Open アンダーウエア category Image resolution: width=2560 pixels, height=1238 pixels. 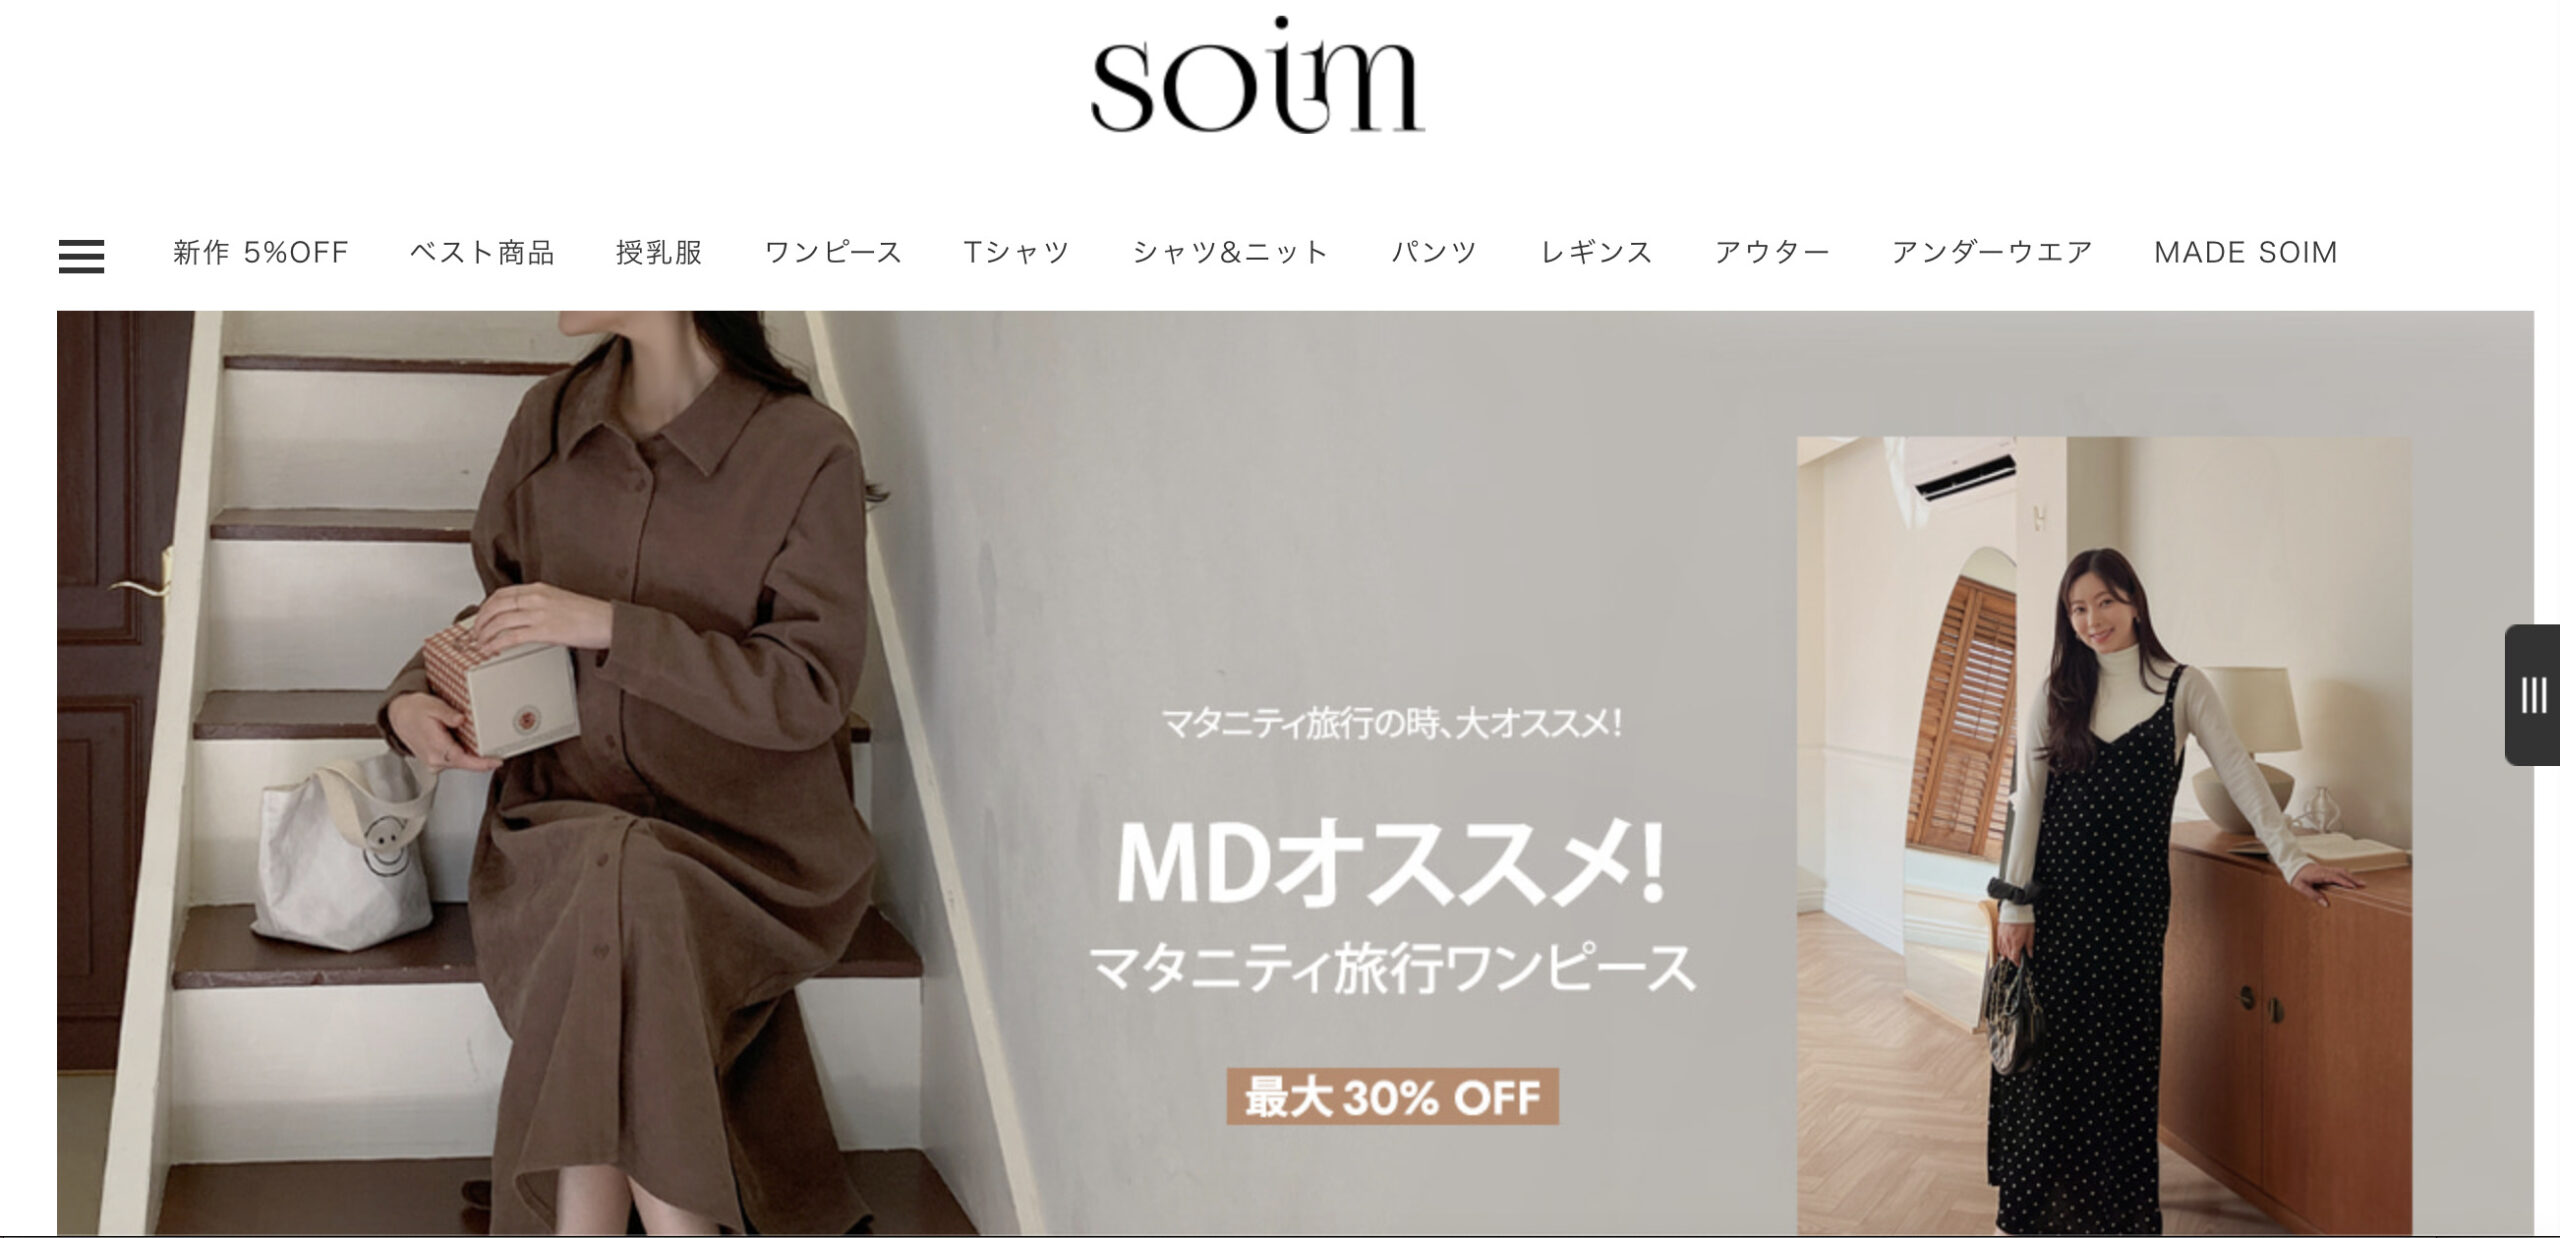[x=1992, y=252]
